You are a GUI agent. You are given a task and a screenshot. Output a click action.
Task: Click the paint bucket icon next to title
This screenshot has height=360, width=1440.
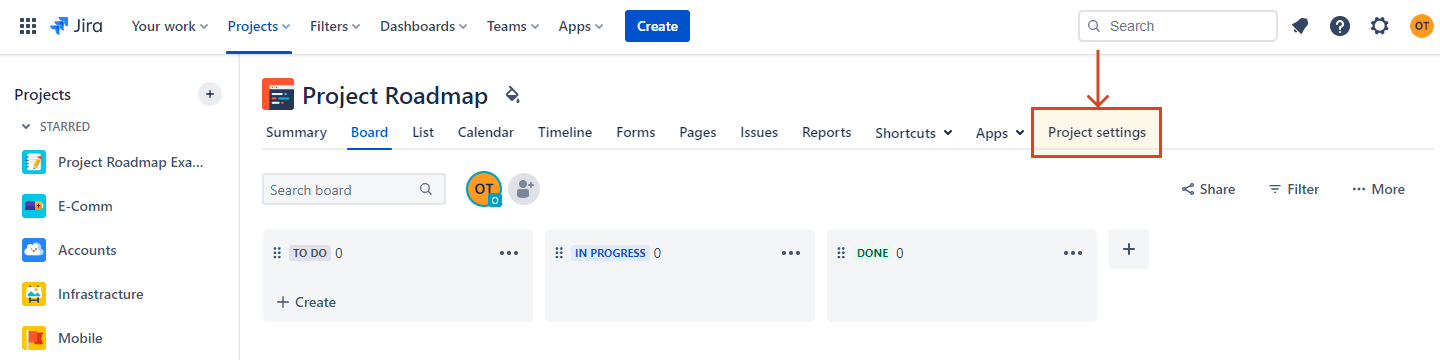click(513, 95)
